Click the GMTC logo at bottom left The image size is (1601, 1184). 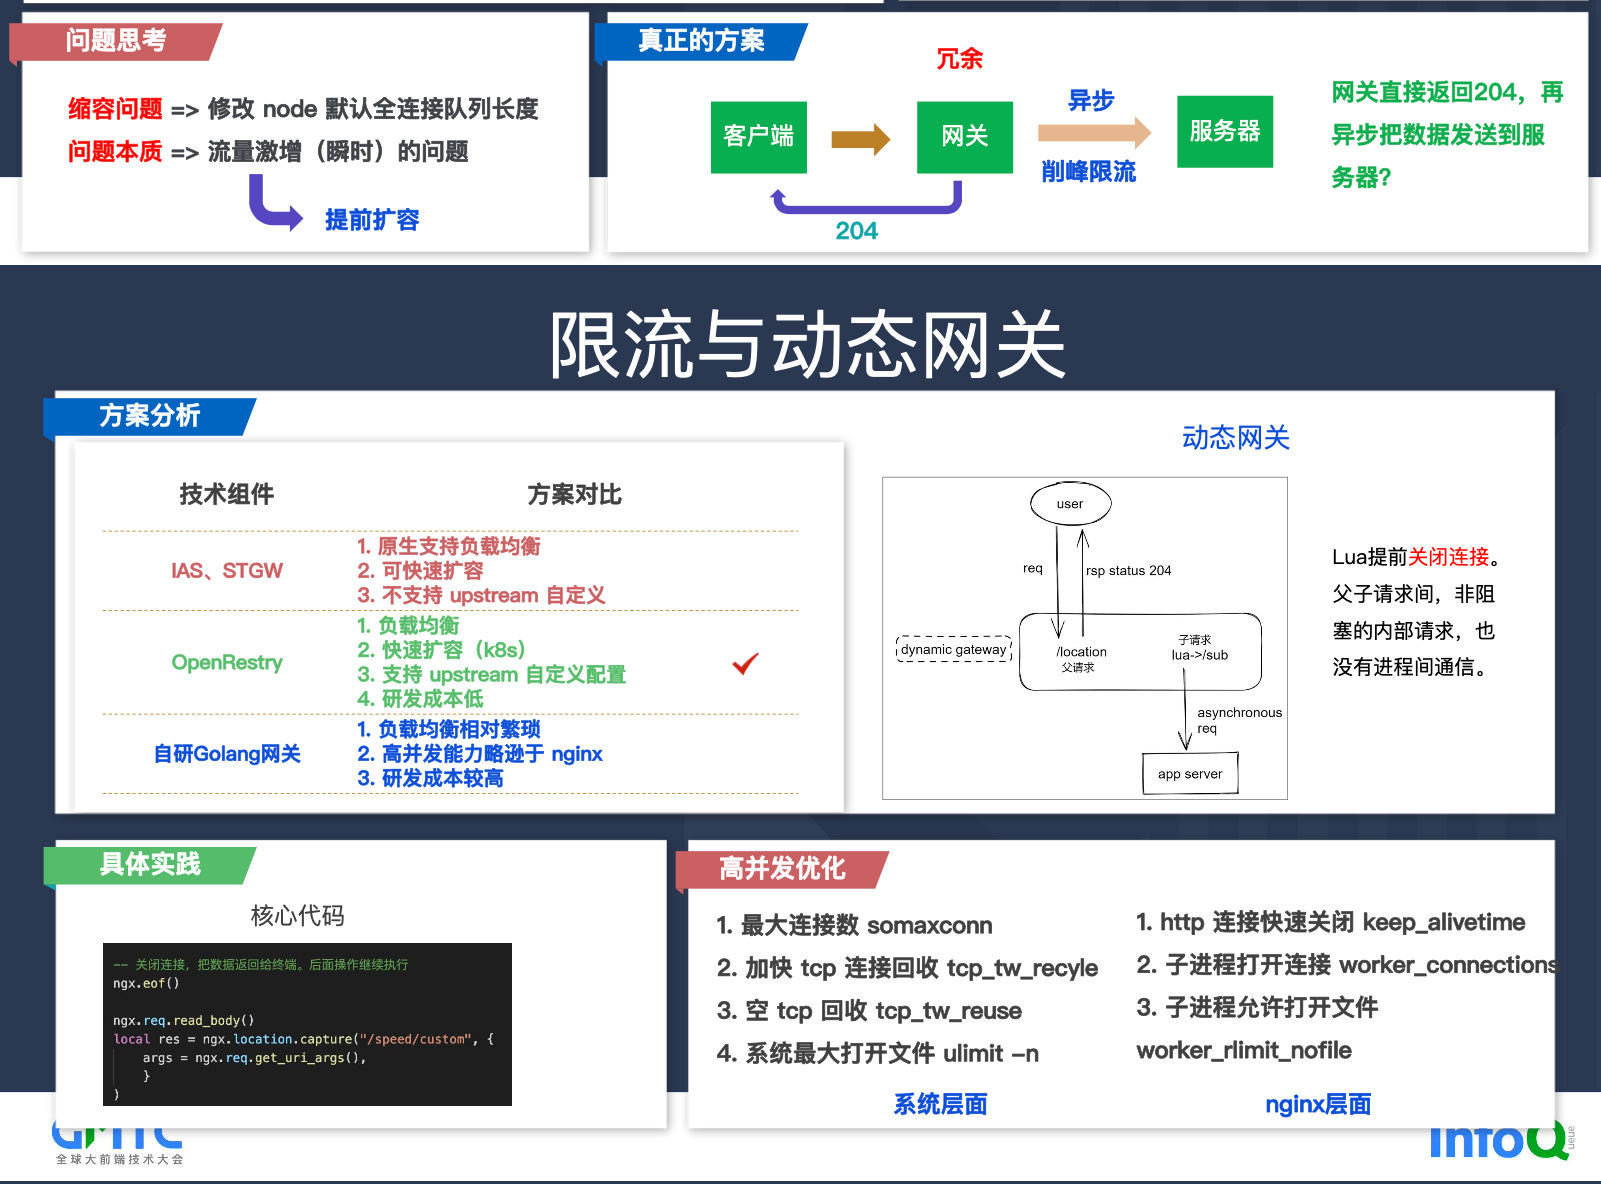point(118,1142)
